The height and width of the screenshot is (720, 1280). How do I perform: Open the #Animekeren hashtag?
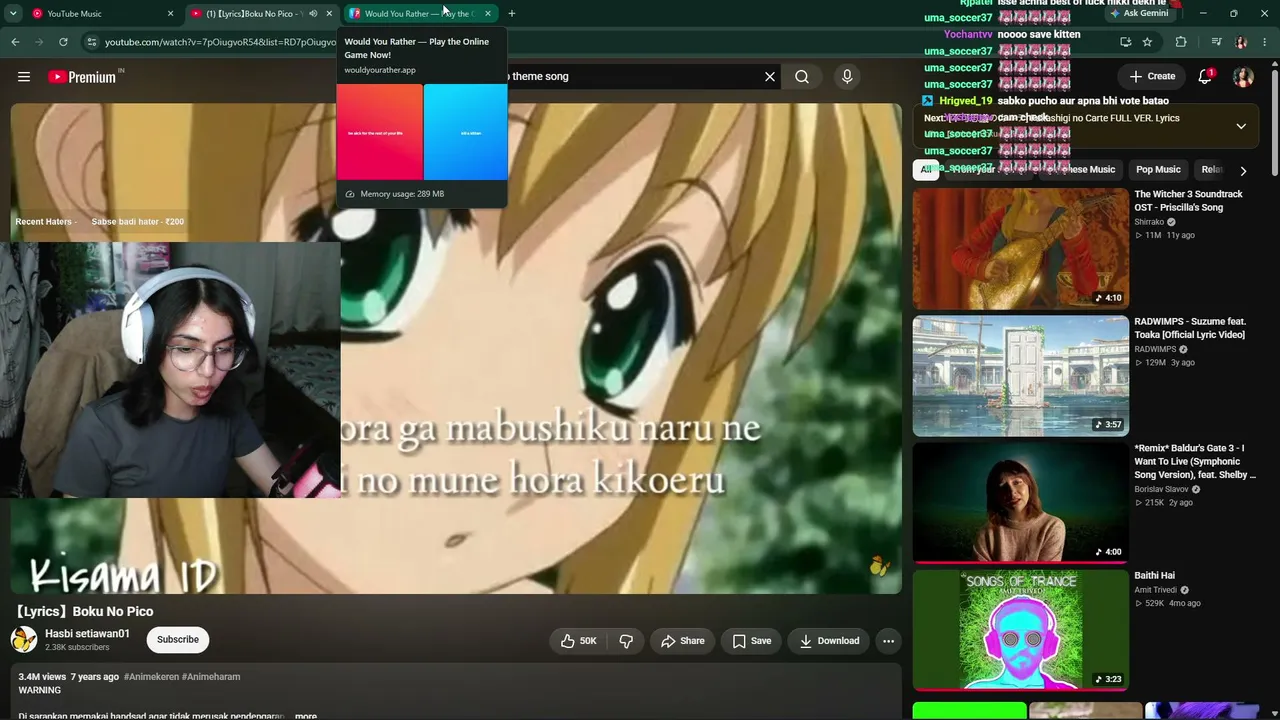click(x=151, y=677)
